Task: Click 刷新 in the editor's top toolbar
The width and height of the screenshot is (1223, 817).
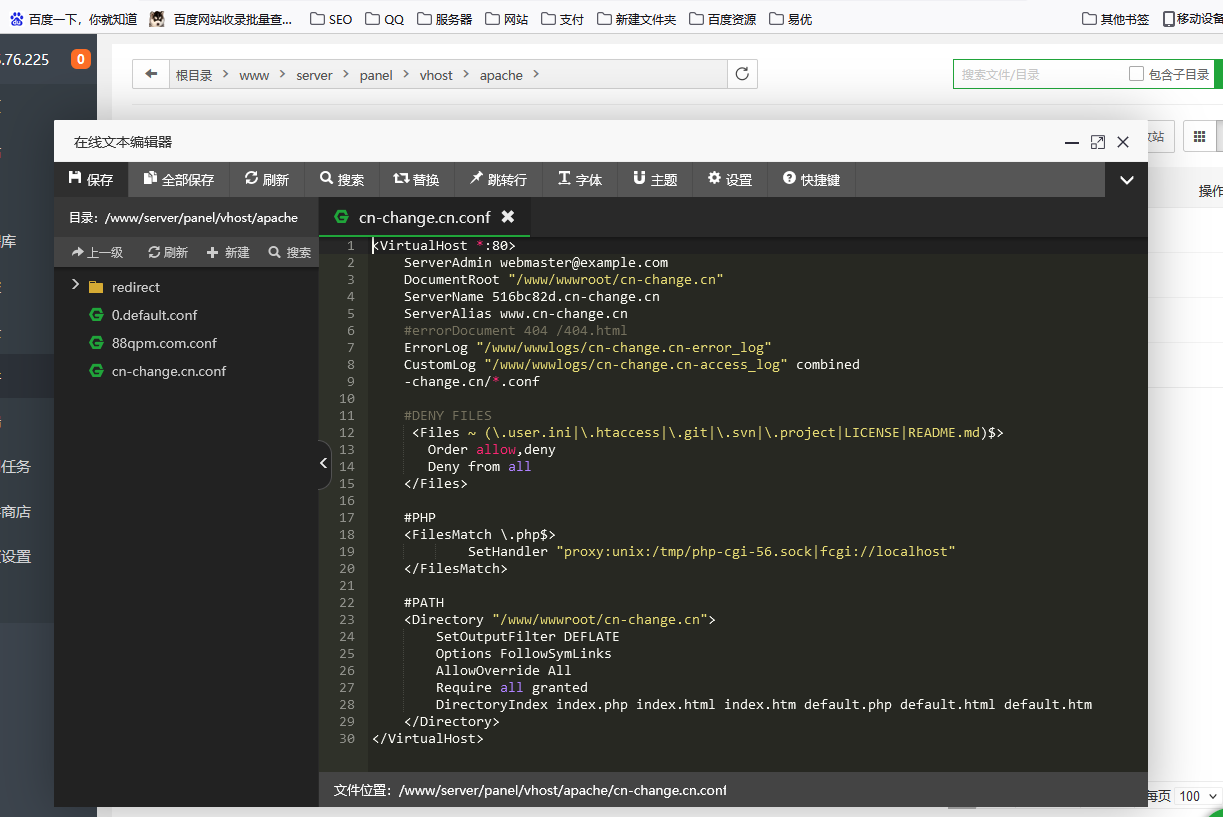Action: click(267, 180)
